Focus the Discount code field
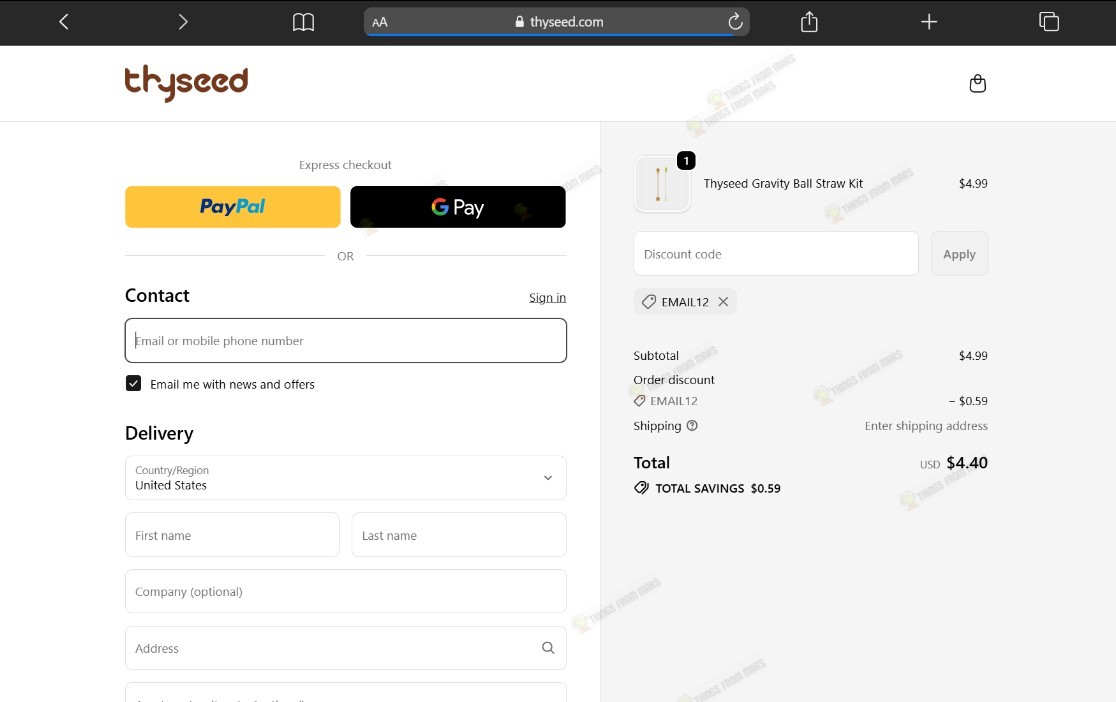Screen dimensions: 1116x702 pyautogui.click(x=776, y=254)
